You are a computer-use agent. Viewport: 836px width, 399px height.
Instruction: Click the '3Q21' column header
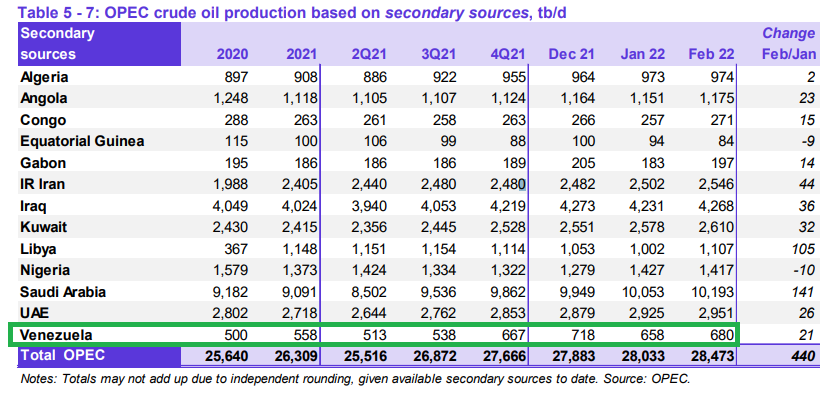pyautogui.click(x=438, y=54)
